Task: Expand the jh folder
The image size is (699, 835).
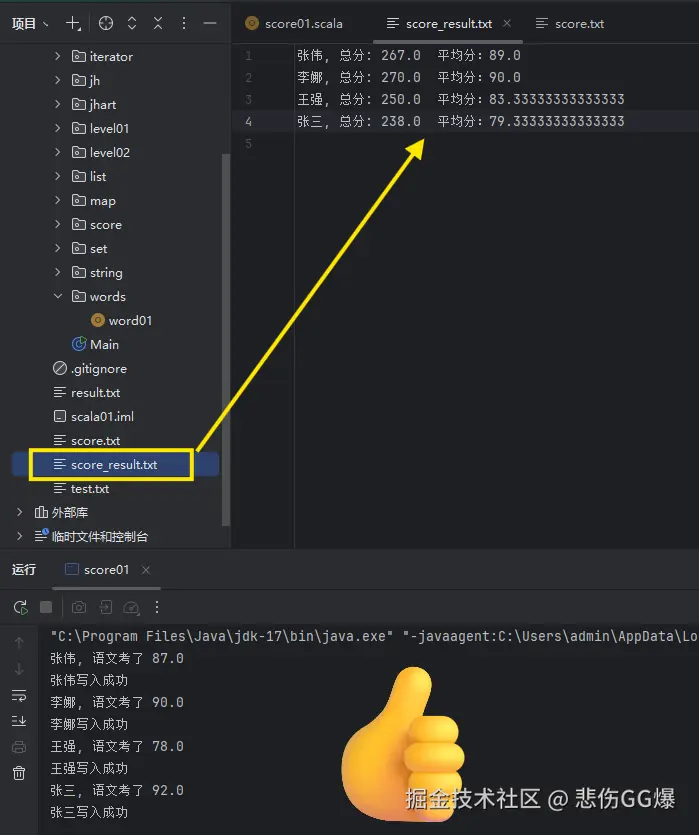Action: point(57,80)
